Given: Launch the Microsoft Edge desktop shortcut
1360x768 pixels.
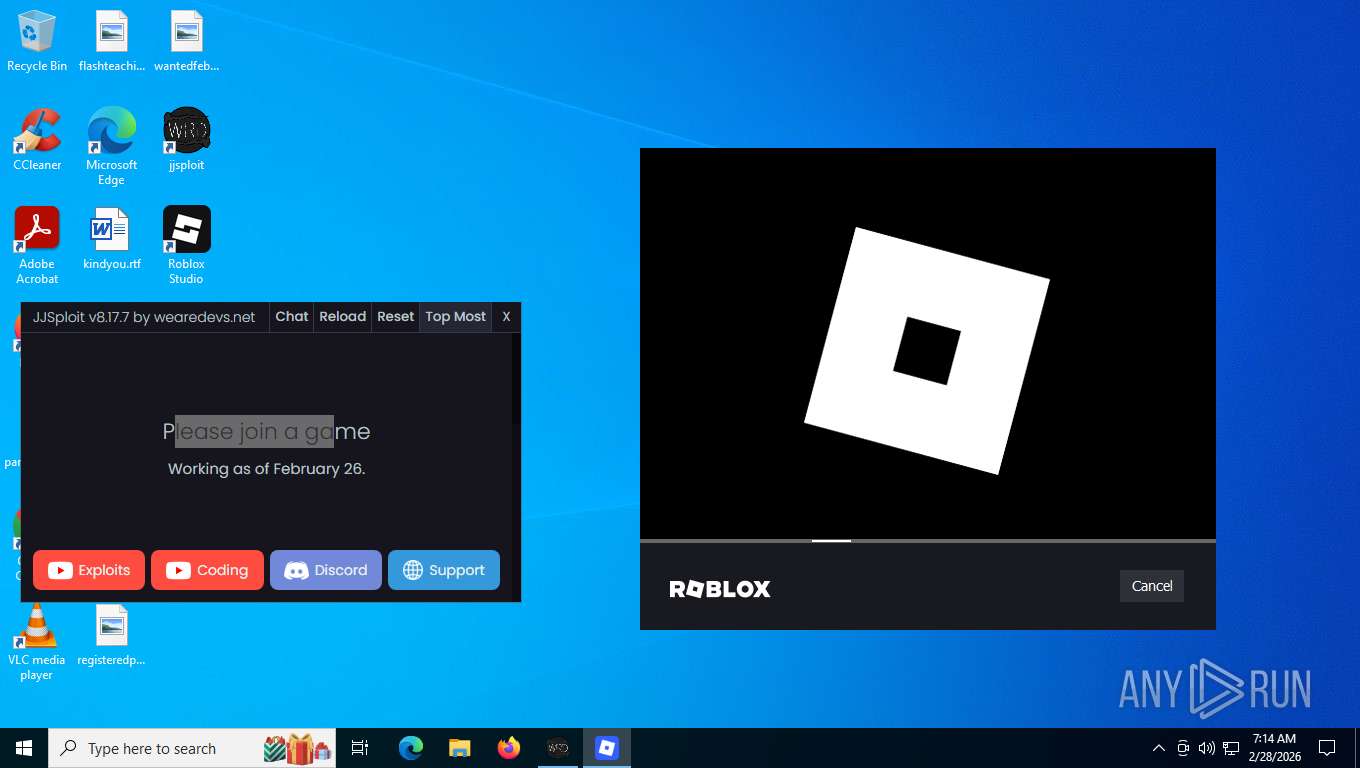Looking at the screenshot, I should point(111,147).
